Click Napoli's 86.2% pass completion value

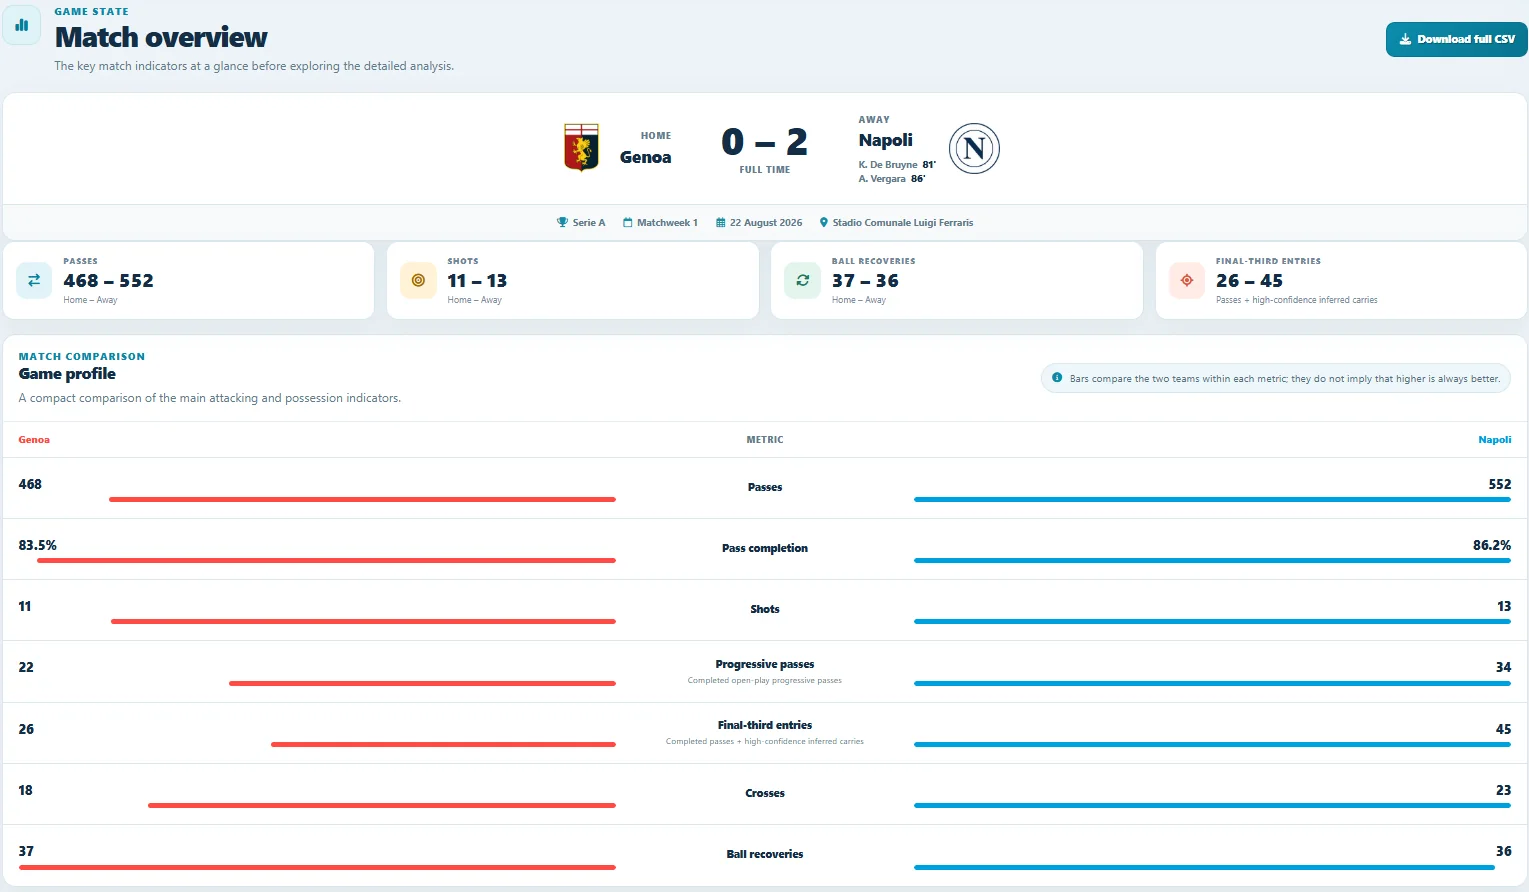click(x=1492, y=546)
